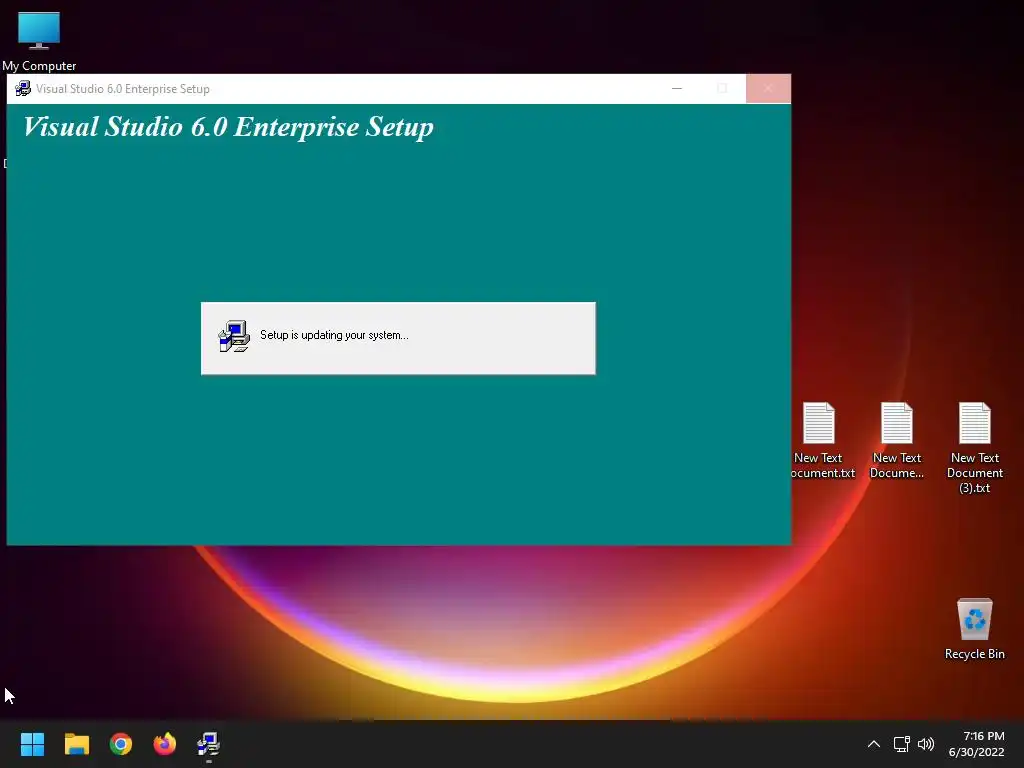Viewport: 1024px width, 768px height.
Task: Open the volume speaker tray icon
Action: tap(926, 744)
